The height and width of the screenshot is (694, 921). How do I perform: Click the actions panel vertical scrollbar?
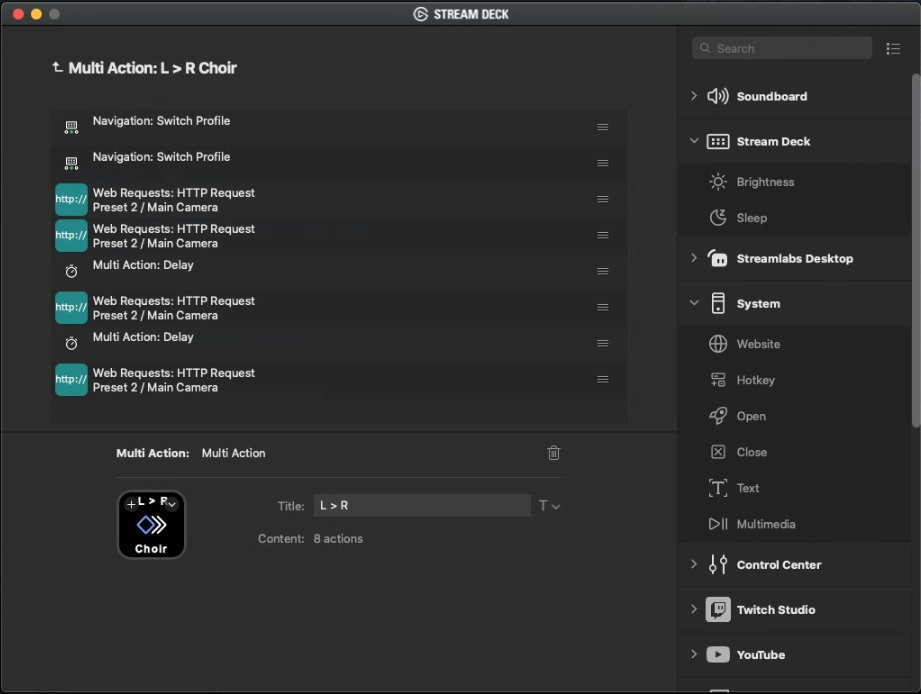(x=916, y=251)
